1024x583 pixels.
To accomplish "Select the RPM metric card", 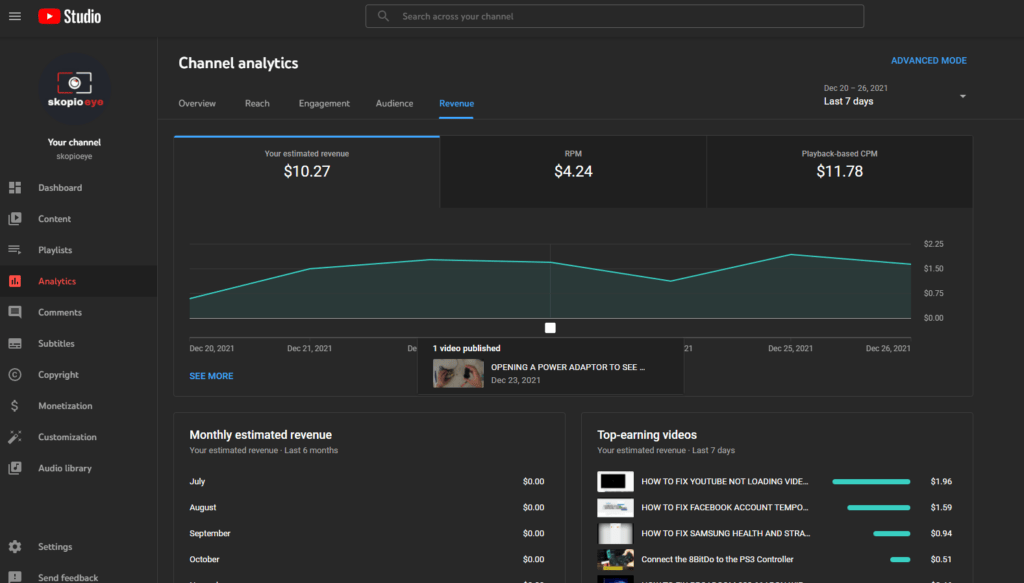I will pyautogui.click(x=571, y=172).
